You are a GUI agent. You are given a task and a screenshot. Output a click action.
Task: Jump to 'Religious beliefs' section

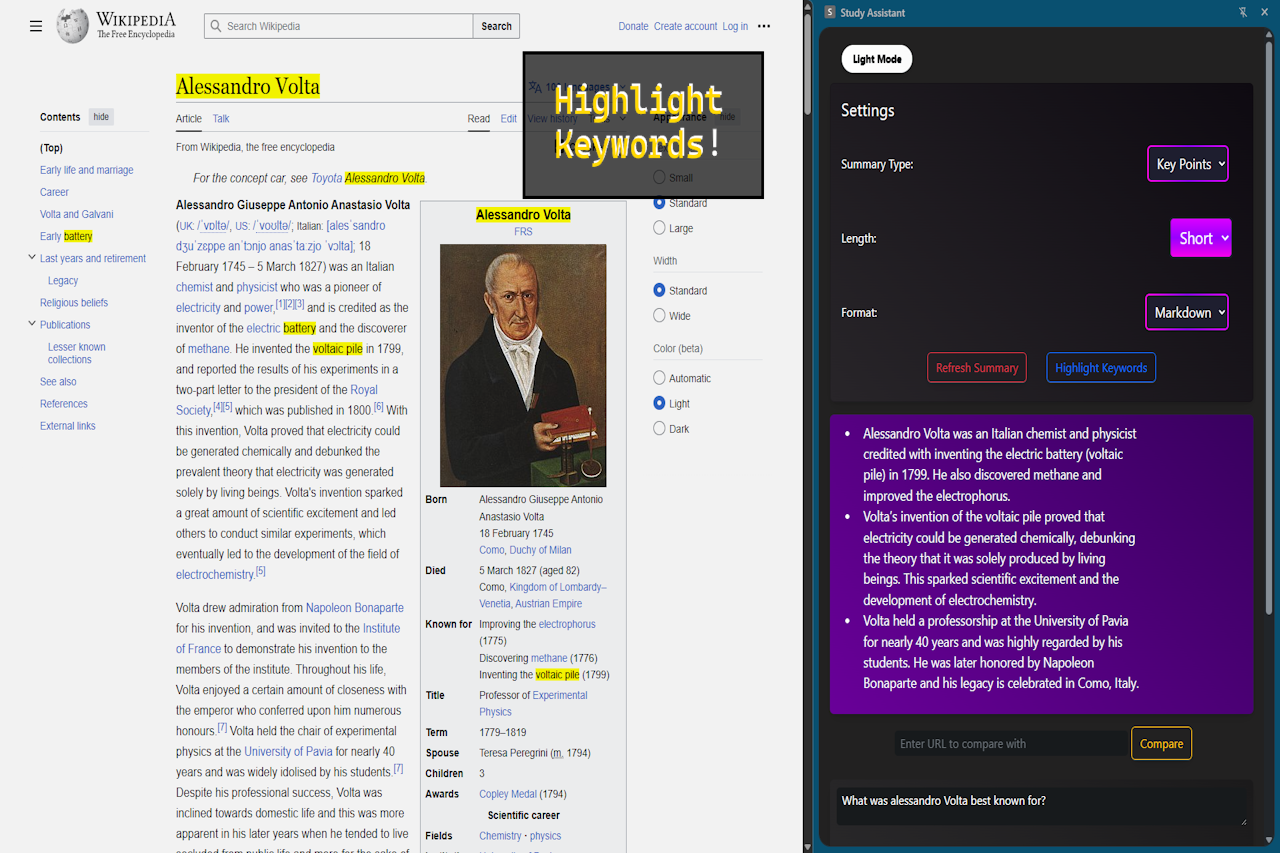(x=74, y=302)
